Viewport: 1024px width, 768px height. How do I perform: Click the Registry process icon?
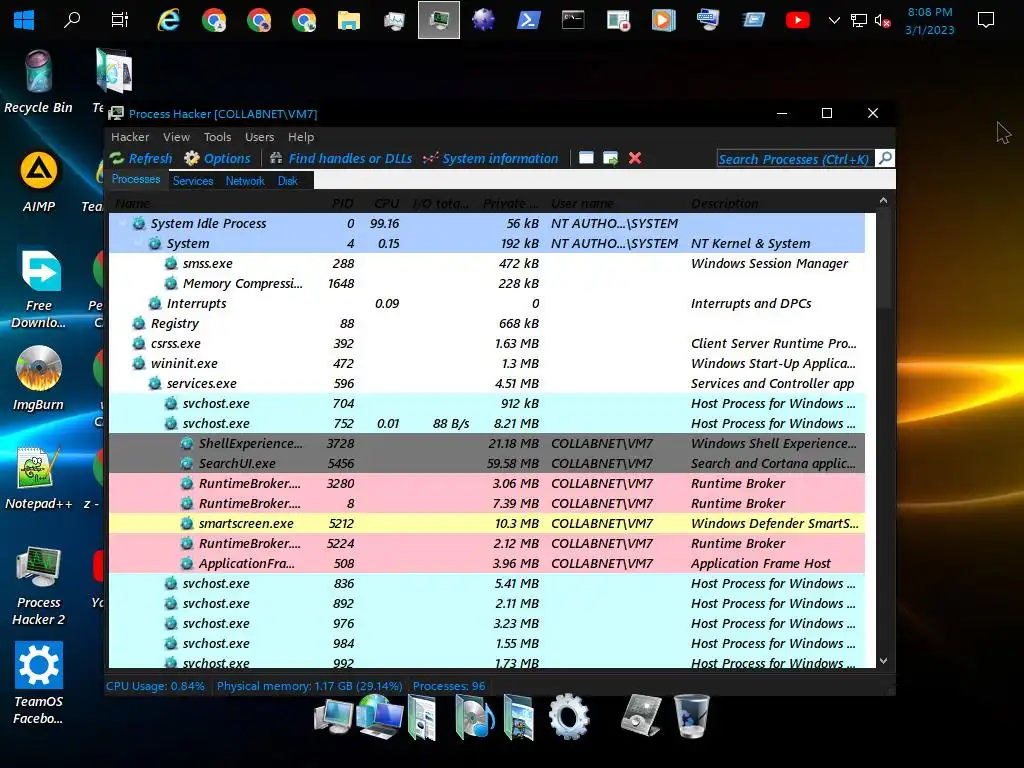[x=138, y=324]
